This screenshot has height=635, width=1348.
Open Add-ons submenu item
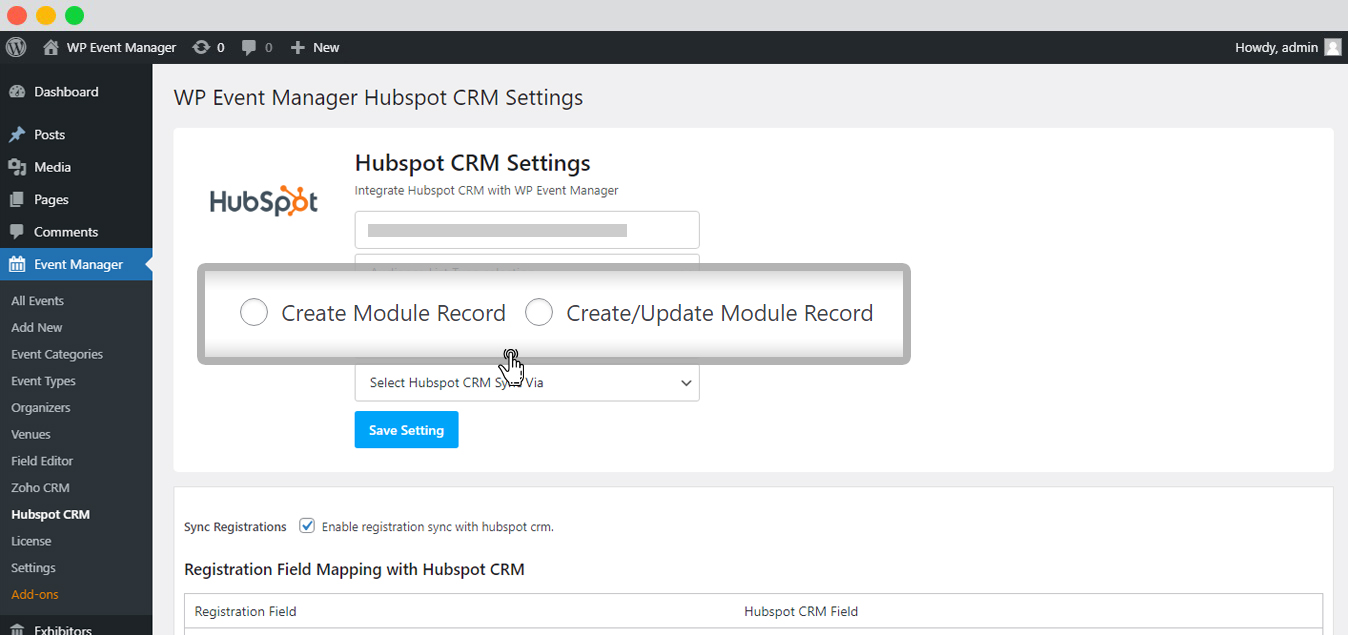point(35,595)
